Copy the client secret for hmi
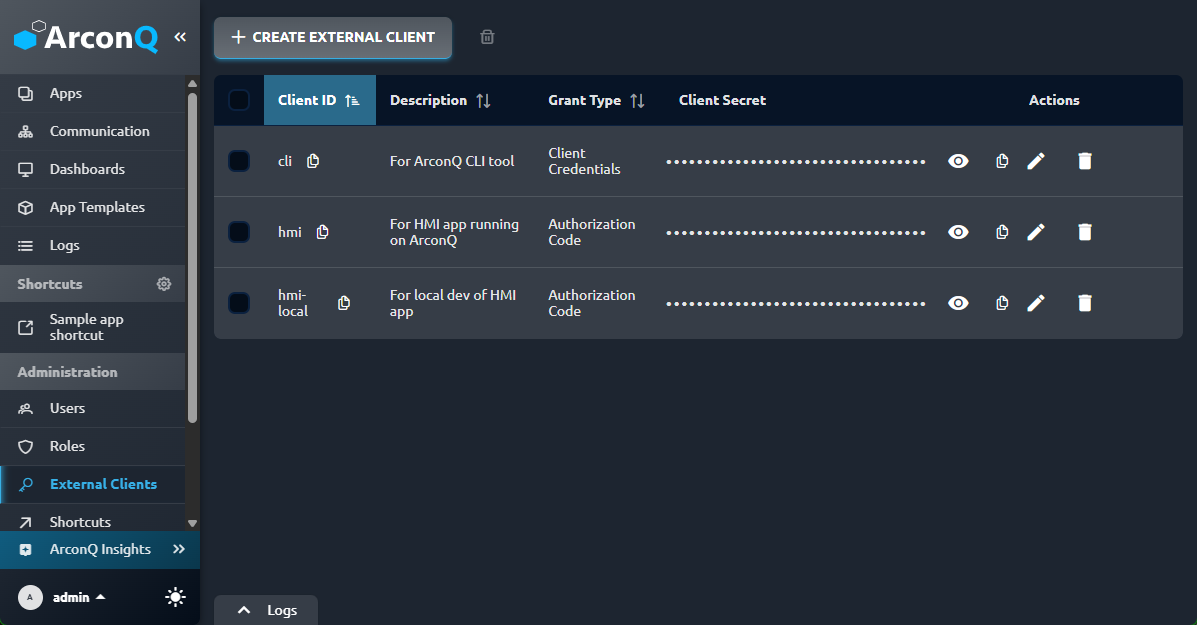The image size is (1197, 625). [x=1002, y=232]
